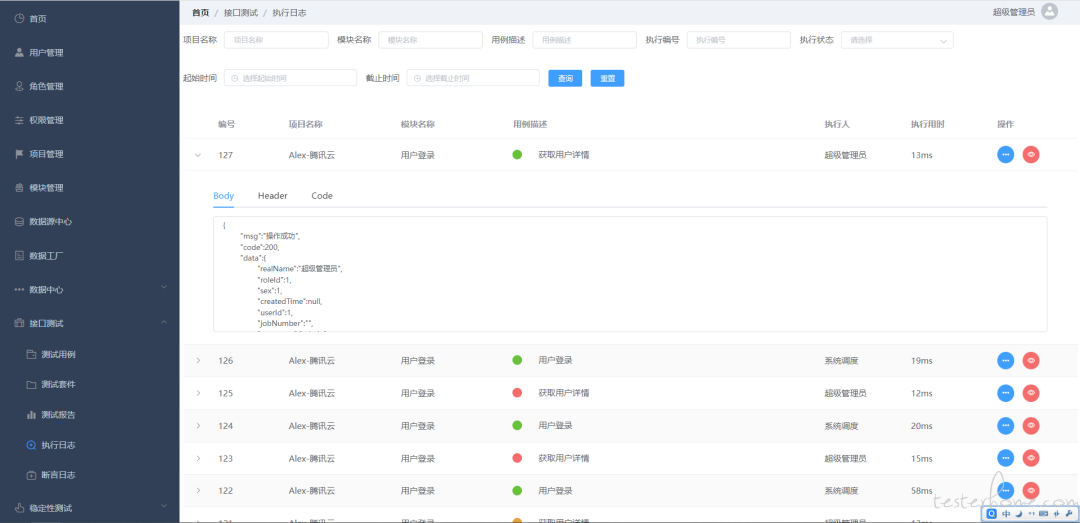Click inside the JSON response body area
The image size is (1080, 523).
(630, 274)
